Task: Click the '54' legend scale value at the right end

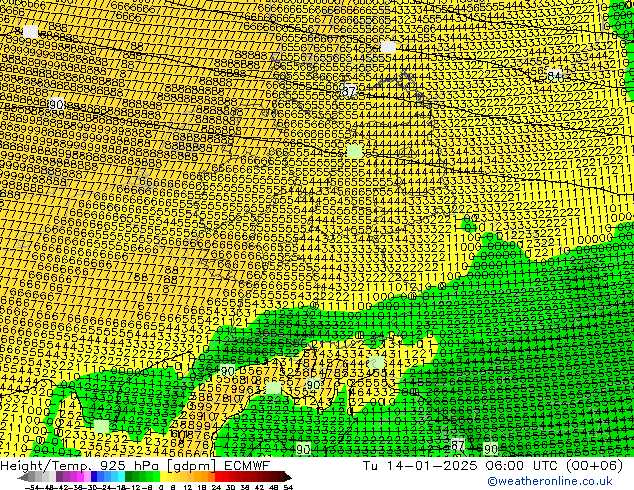Action: [x=288, y=487]
